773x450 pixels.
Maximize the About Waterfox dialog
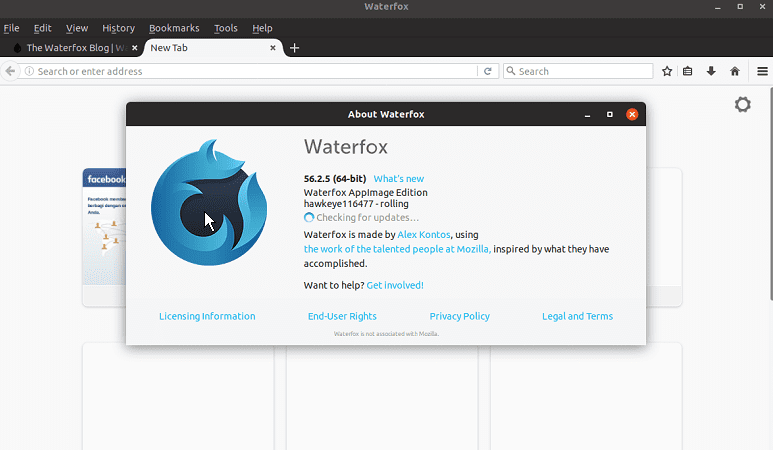click(610, 114)
